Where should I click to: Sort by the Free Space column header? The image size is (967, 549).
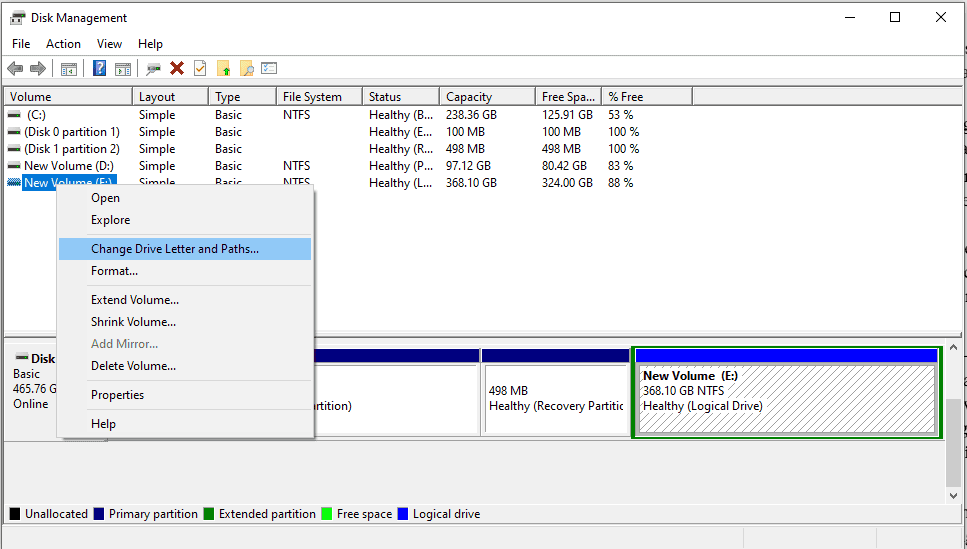(x=568, y=97)
